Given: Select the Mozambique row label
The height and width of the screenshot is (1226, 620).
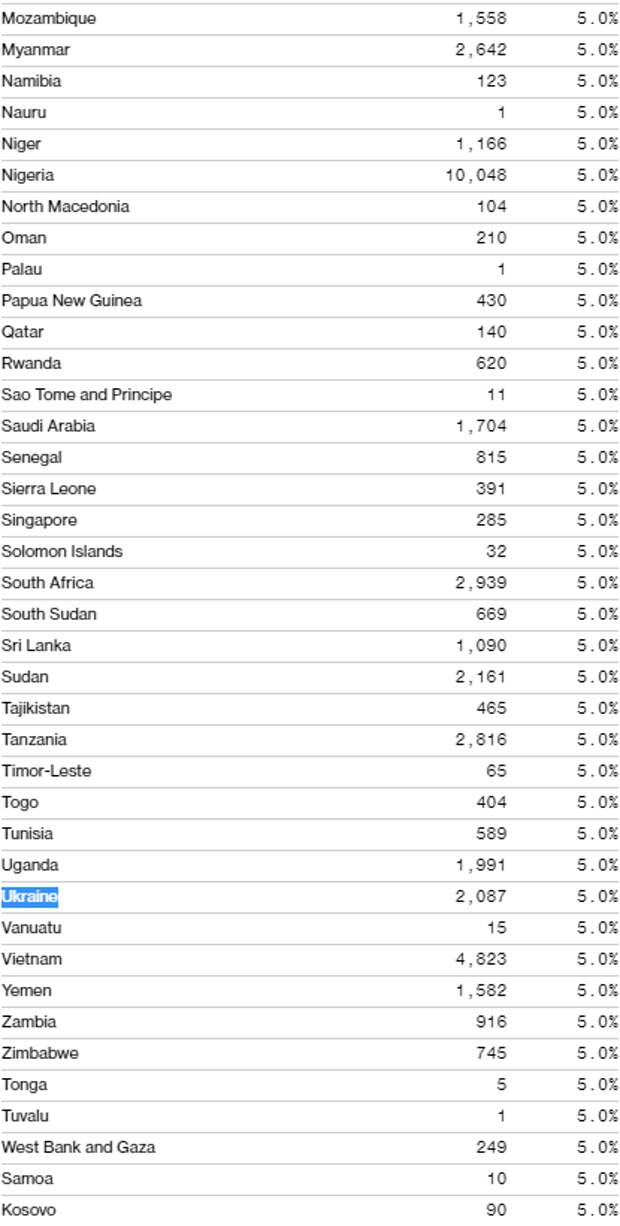Looking at the screenshot, I should (49, 18).
